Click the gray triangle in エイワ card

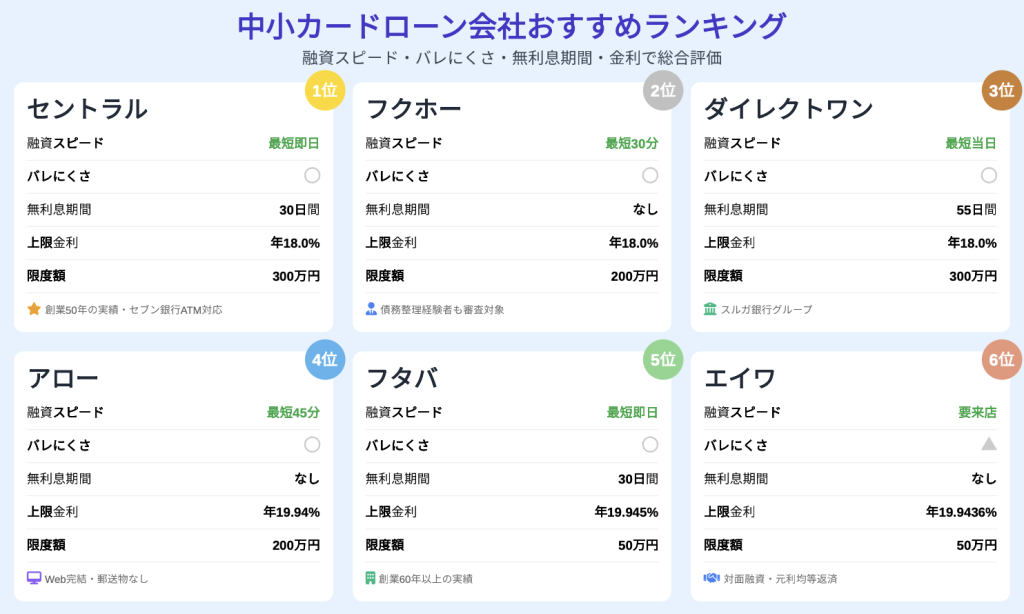pyautogui.click(x=989, y=444)
